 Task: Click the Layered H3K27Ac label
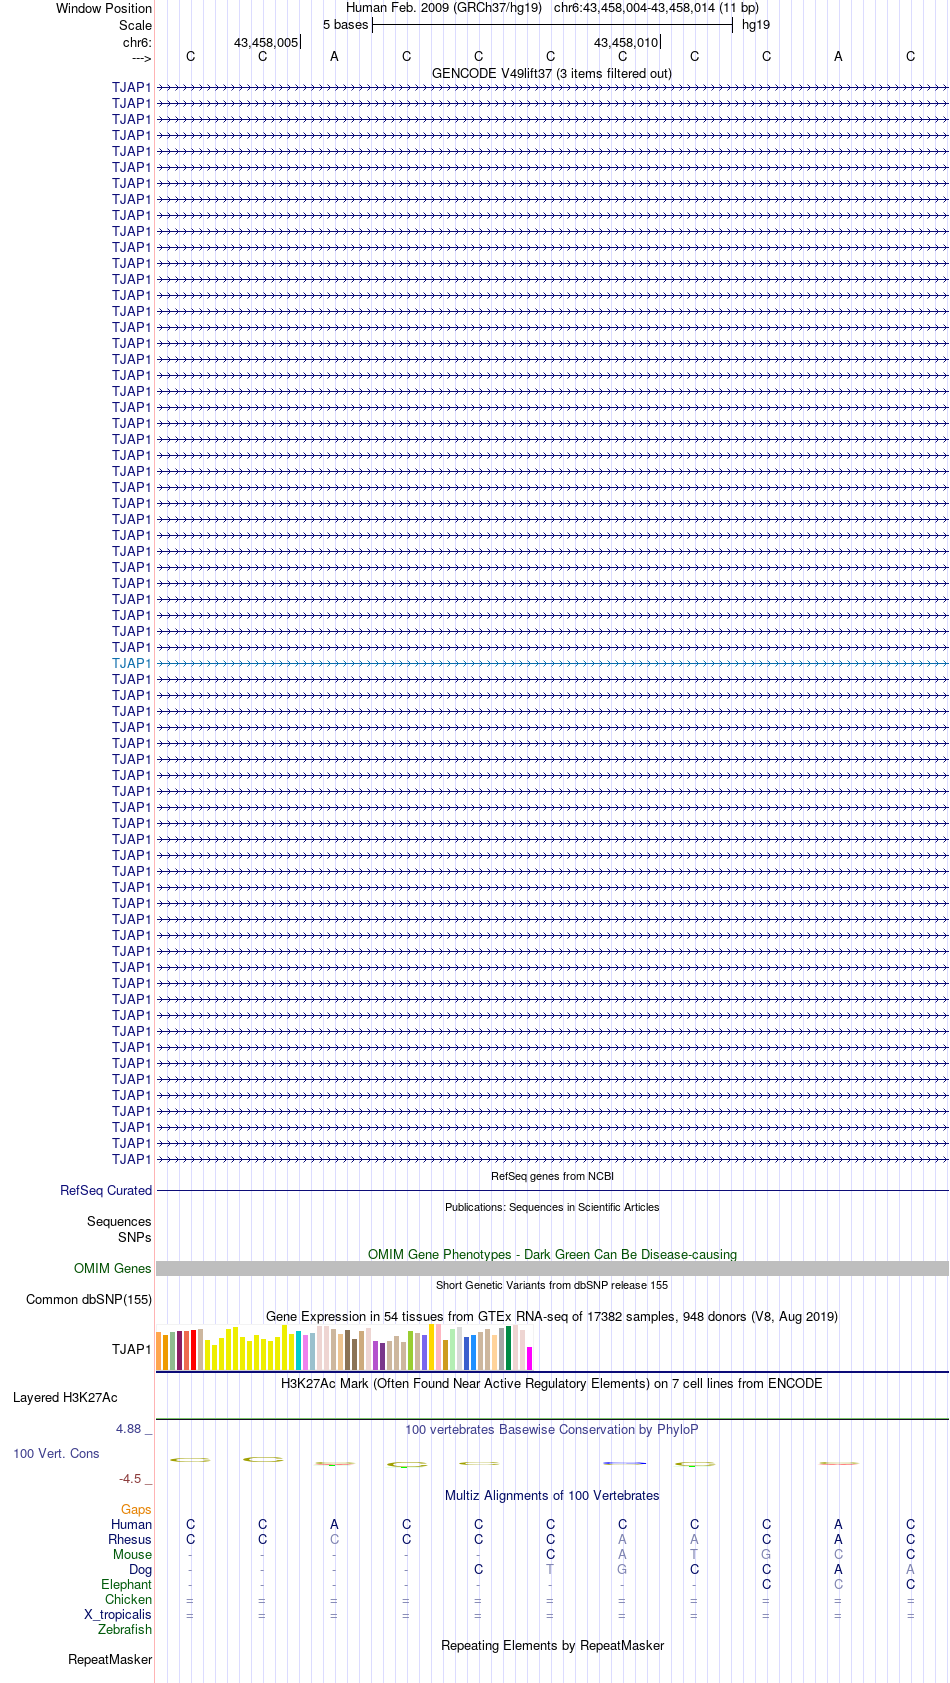click(x=65, y=1398)
